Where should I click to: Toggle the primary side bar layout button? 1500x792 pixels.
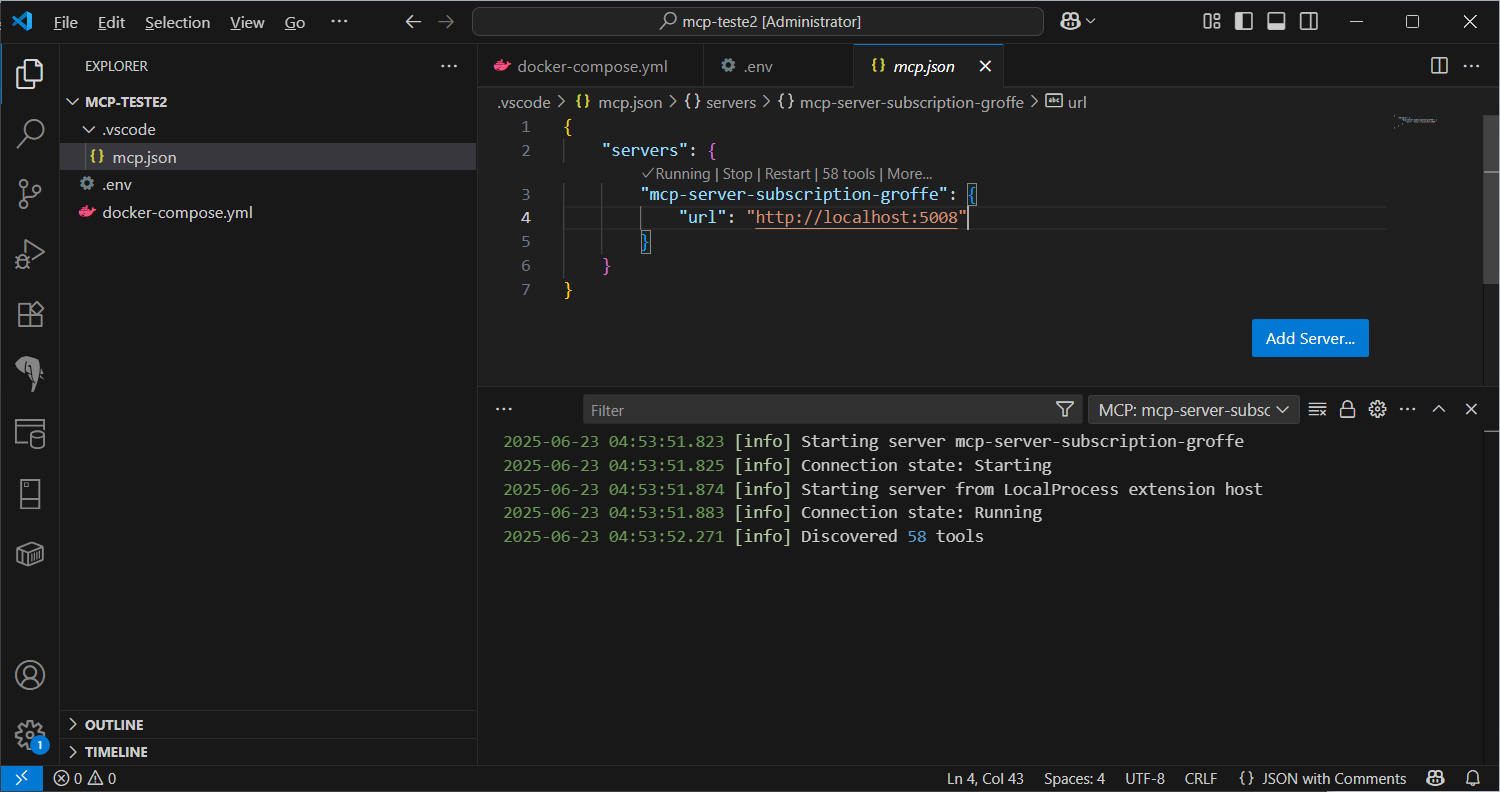click(1244, 21)
